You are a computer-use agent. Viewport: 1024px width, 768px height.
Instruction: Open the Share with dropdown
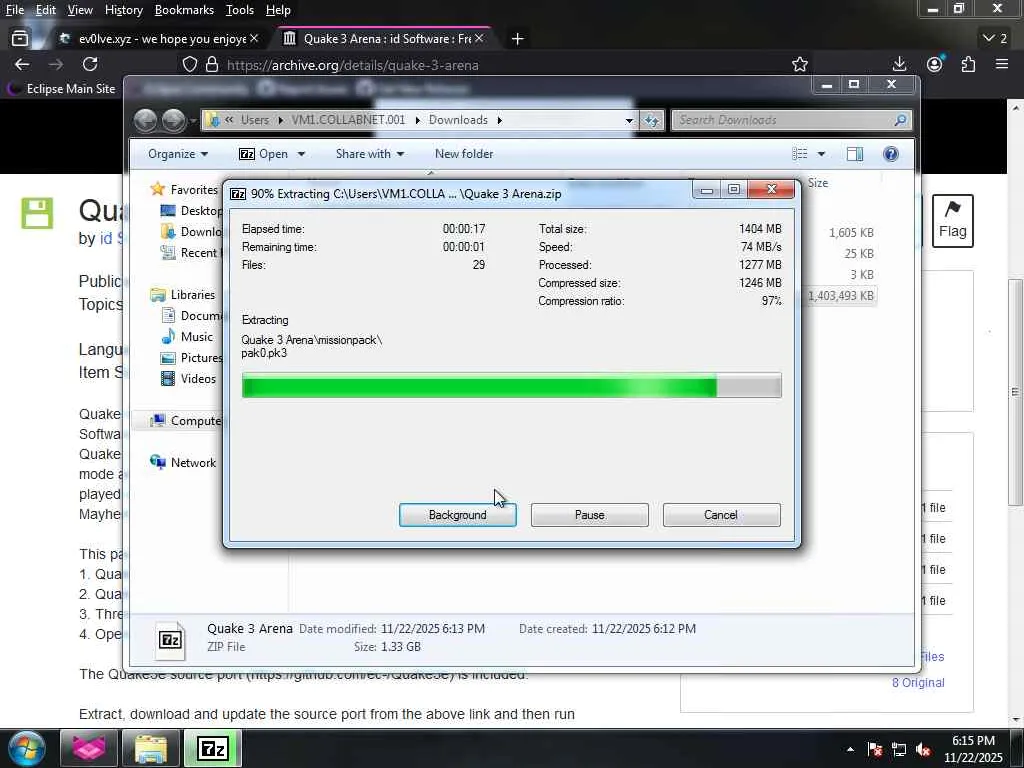tap(370, 154)
